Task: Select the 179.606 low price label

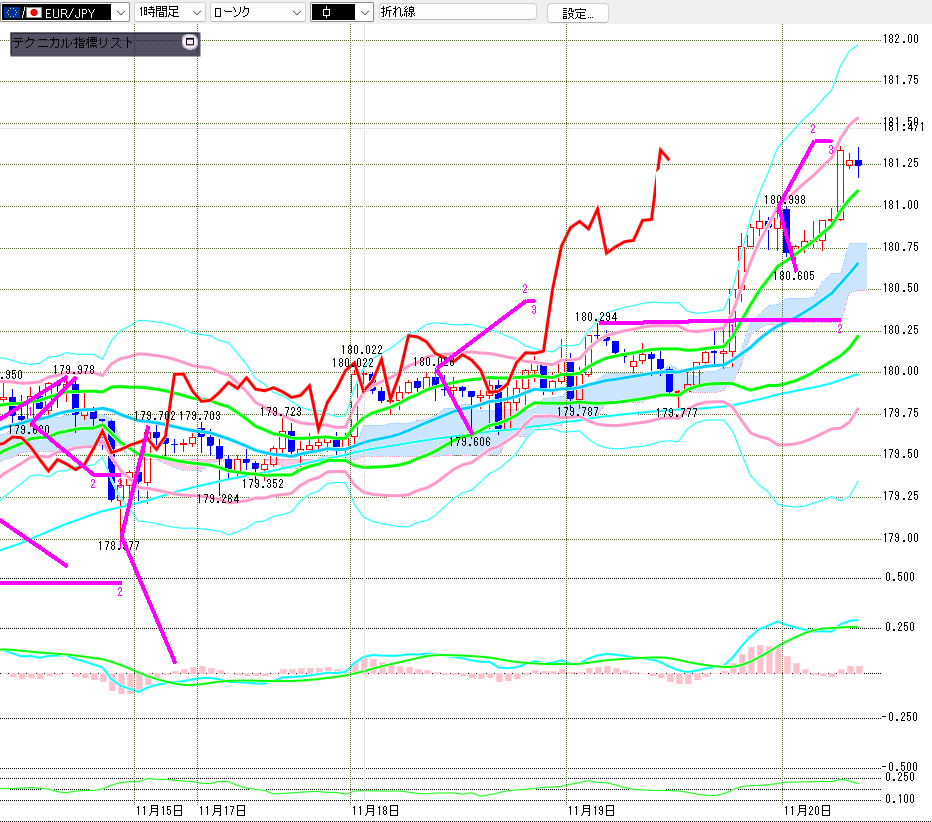Action: pos(468,441)
